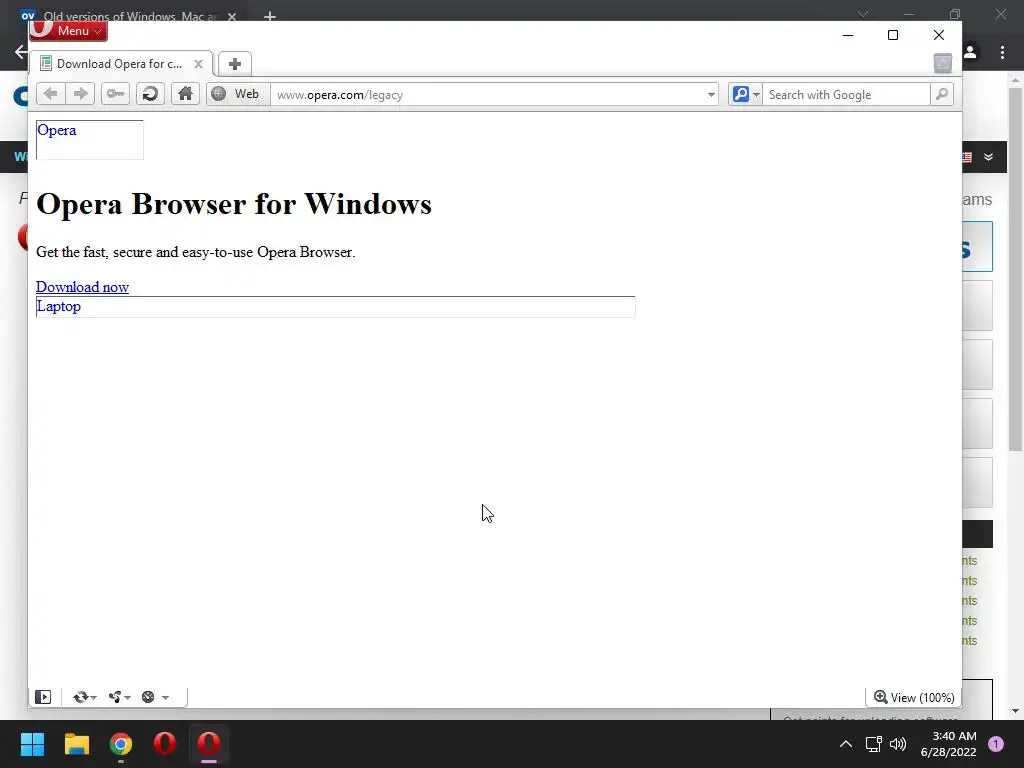
Task: Close the Opera legacy window
Action: [938, 35]
